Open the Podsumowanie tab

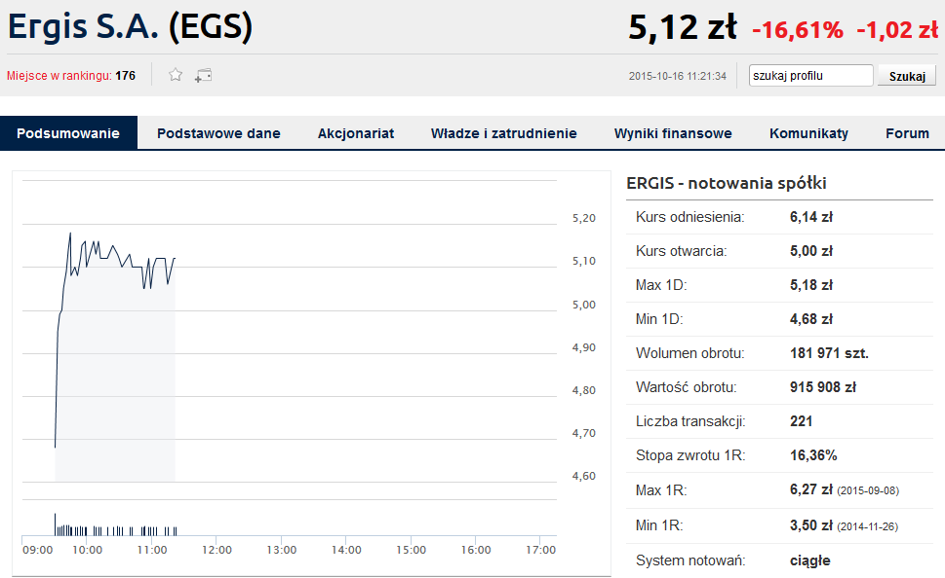tap(69, 133)
